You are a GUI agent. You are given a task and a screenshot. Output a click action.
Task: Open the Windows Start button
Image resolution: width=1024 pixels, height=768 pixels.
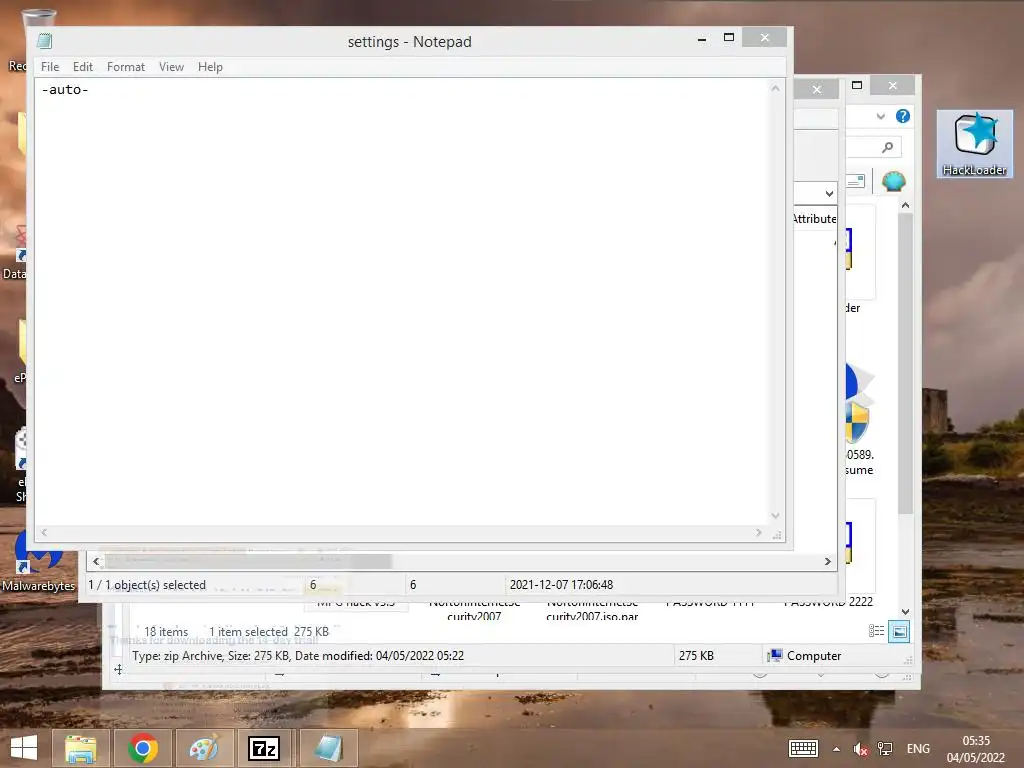click(24, 748)
